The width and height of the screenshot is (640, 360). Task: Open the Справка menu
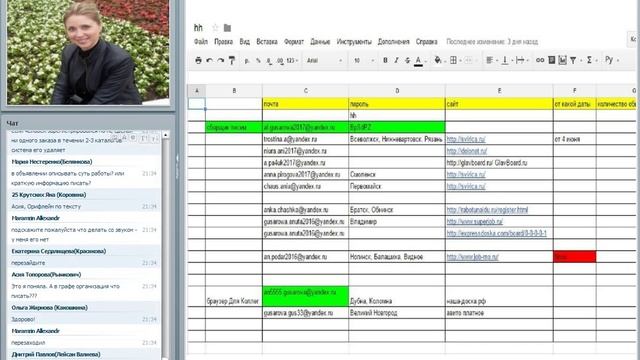coord(427,42)
